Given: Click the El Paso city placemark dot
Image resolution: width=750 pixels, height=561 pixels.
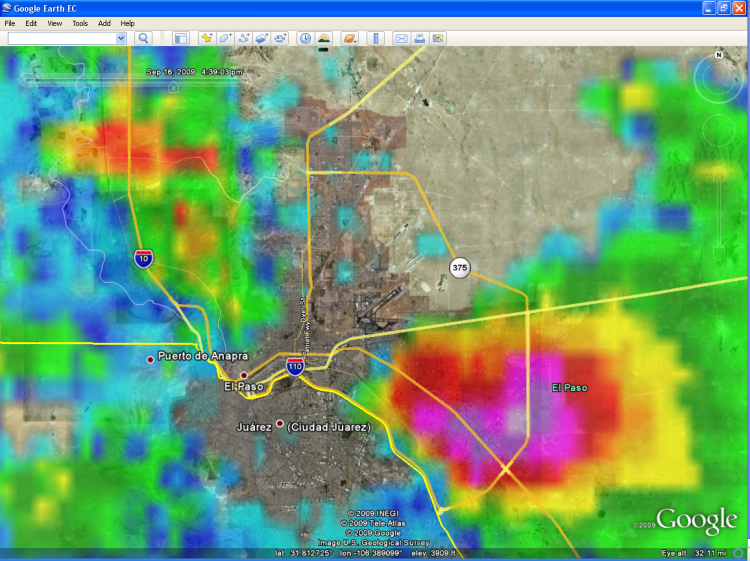Looking at the screenshot, I should point(244,375).
